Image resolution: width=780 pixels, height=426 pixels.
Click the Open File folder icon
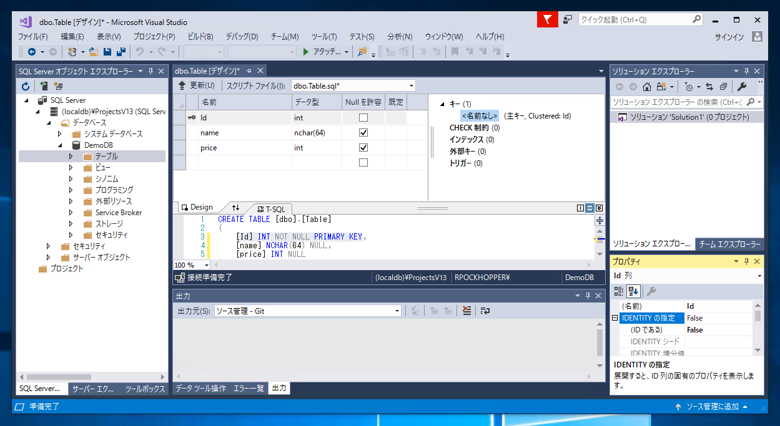pos(94,51)
